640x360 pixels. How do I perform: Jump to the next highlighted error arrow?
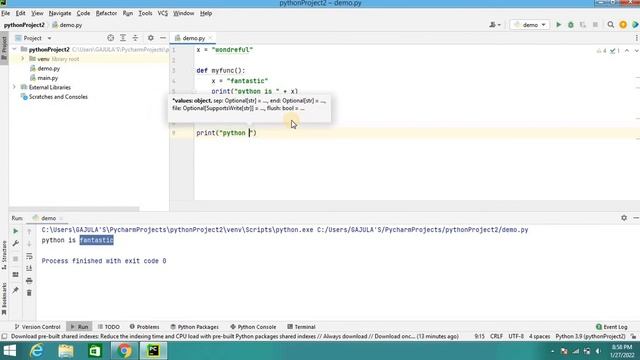[636, 51]
